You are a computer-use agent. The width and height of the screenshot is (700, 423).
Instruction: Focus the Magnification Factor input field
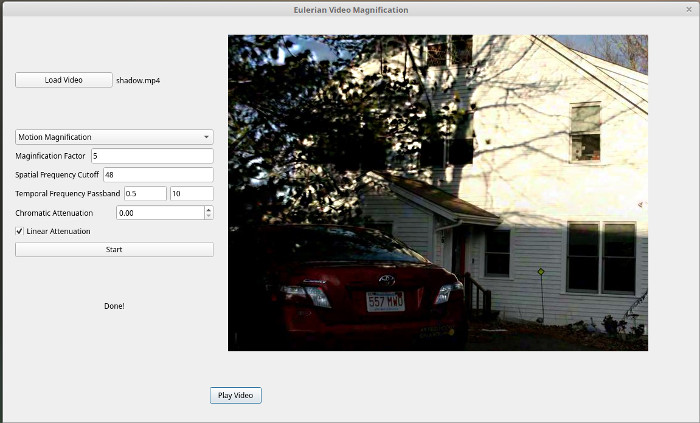point(151,156)
